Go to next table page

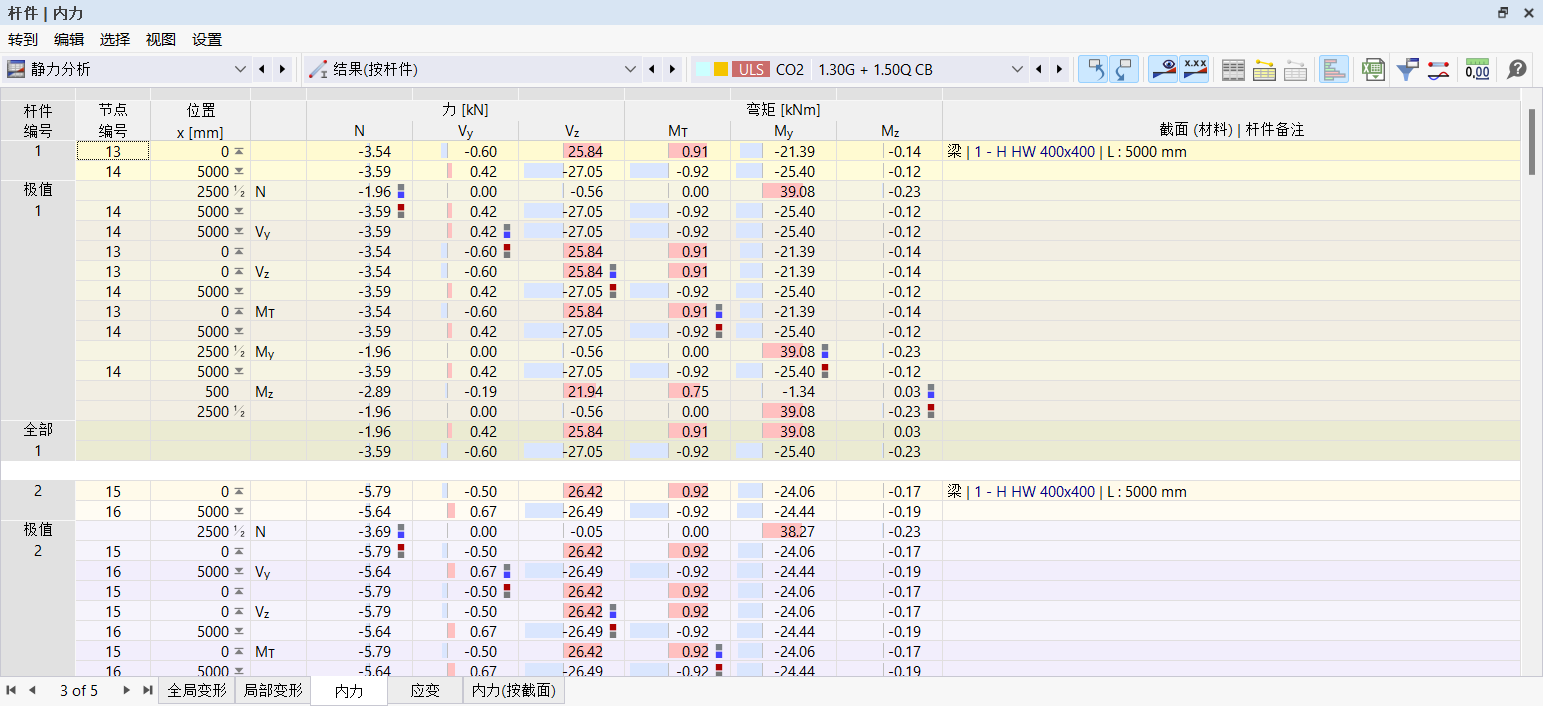tap(126, 691)
